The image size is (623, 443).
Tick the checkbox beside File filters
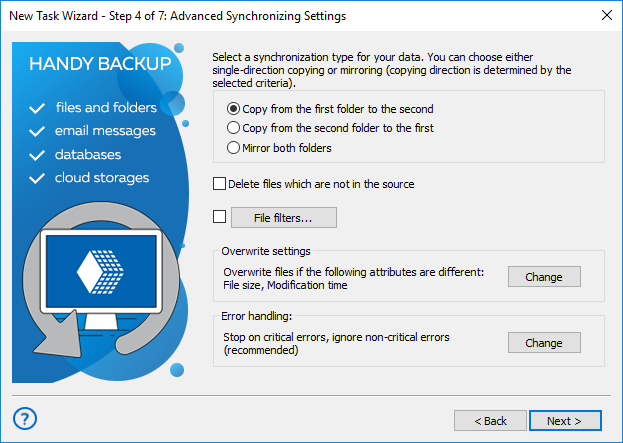click(x=220, y=216)
